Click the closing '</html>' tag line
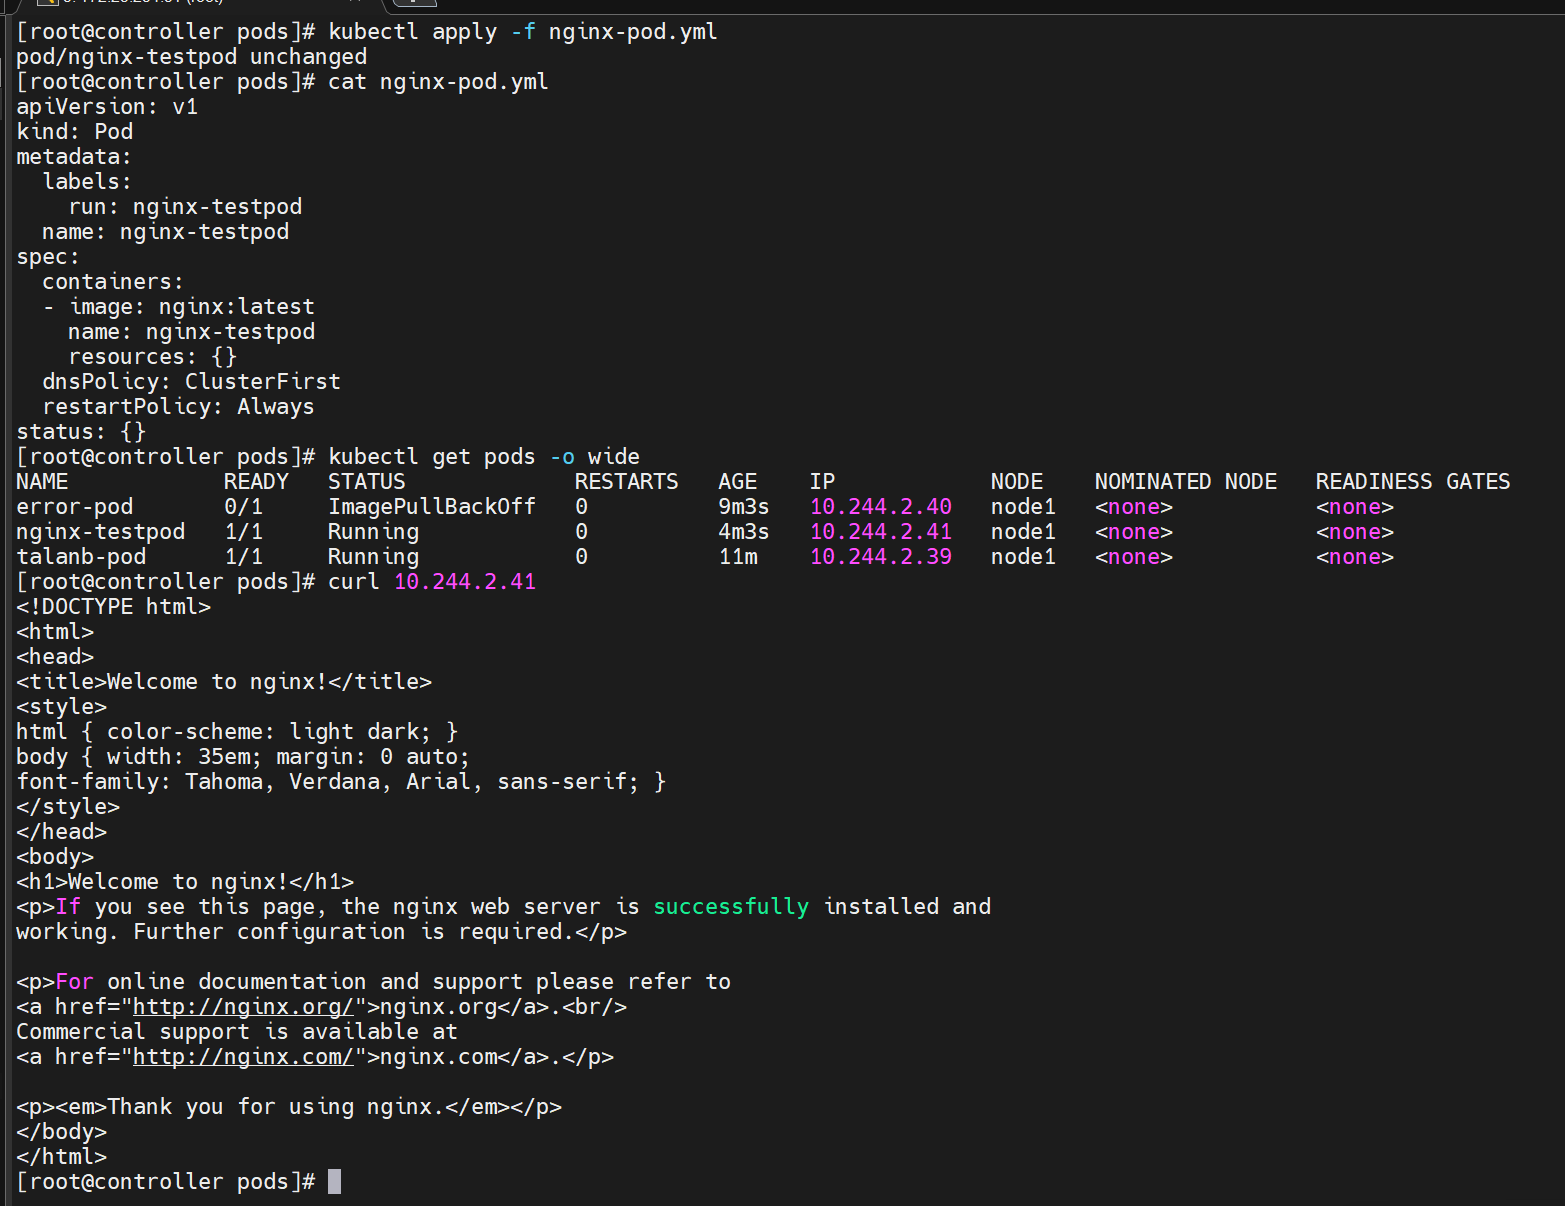1565x1206 pixels. (62, 1157)
